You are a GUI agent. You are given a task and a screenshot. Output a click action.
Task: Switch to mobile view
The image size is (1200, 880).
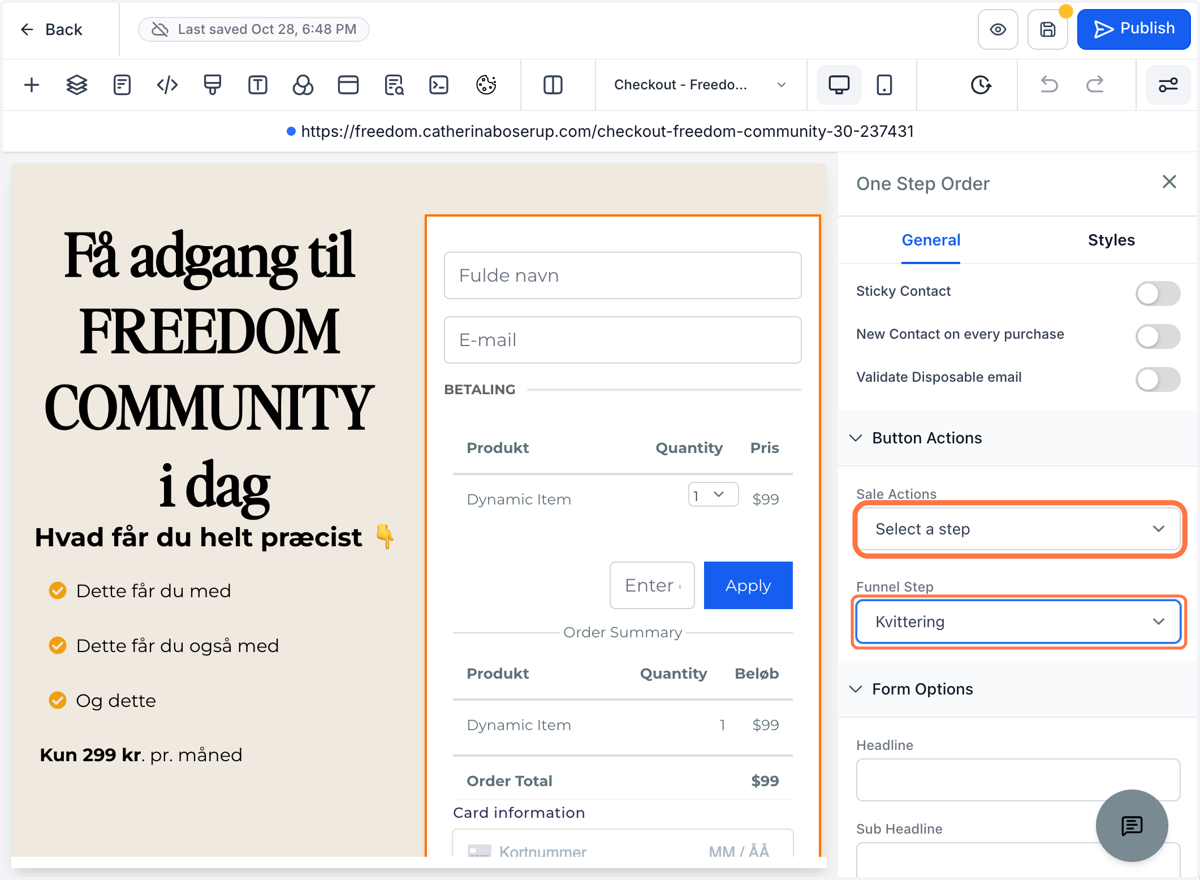tap(884, 85)
